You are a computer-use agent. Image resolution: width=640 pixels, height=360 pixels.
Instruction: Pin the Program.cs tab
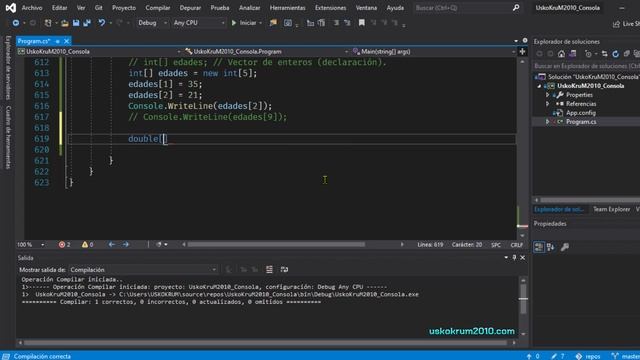tap(58, 41)
